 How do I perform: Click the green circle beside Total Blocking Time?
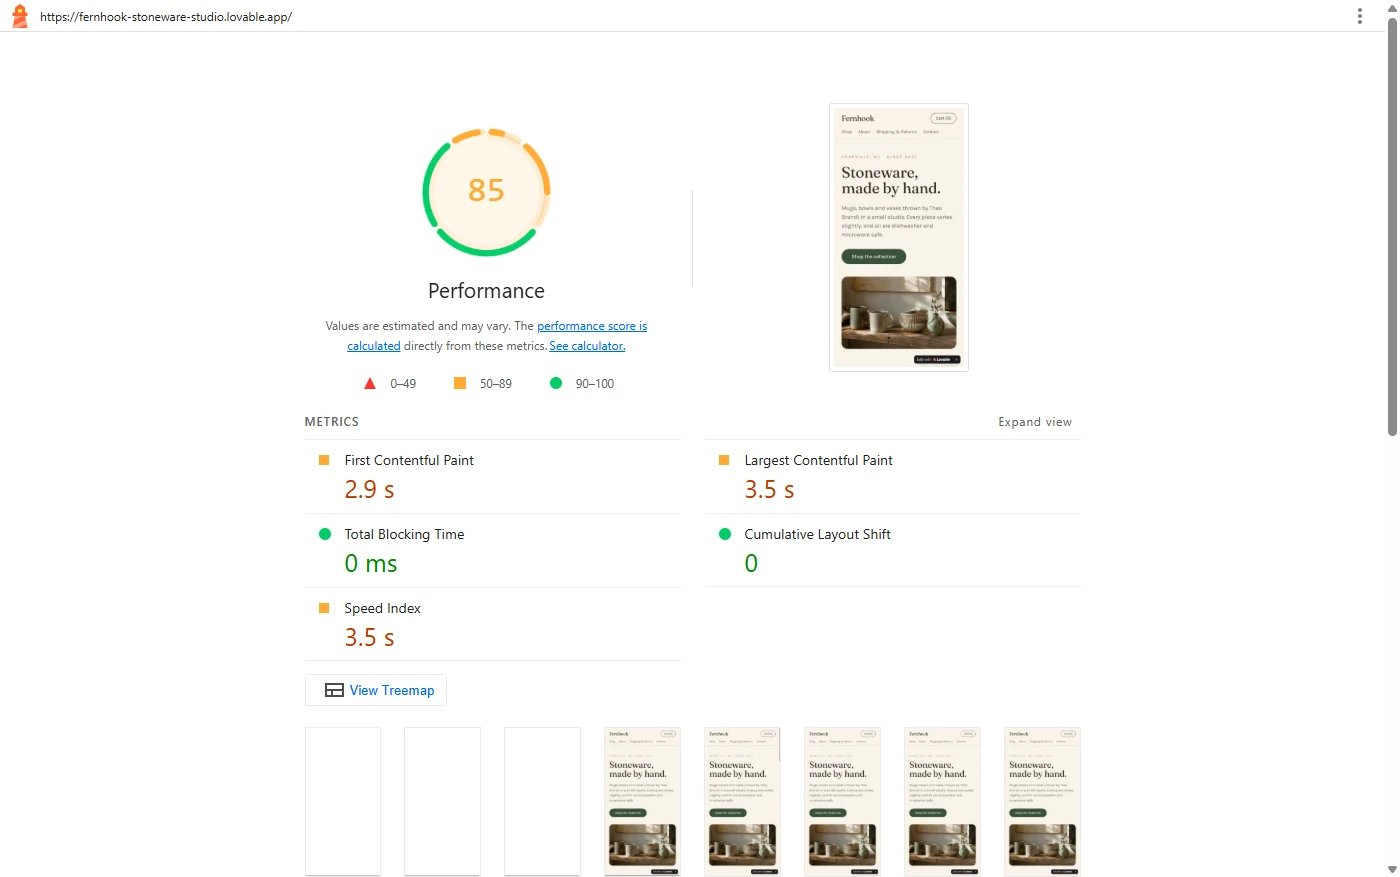point(324,534)
